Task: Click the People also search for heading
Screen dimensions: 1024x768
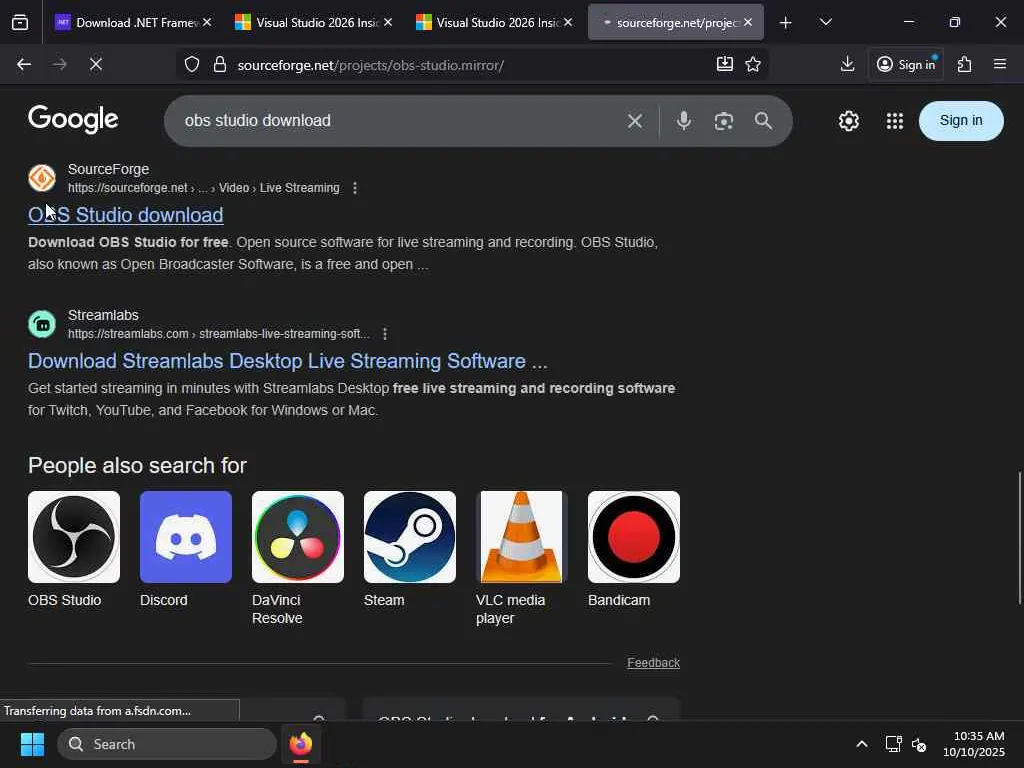Action: pyautogui.click(x=137, y=466)
